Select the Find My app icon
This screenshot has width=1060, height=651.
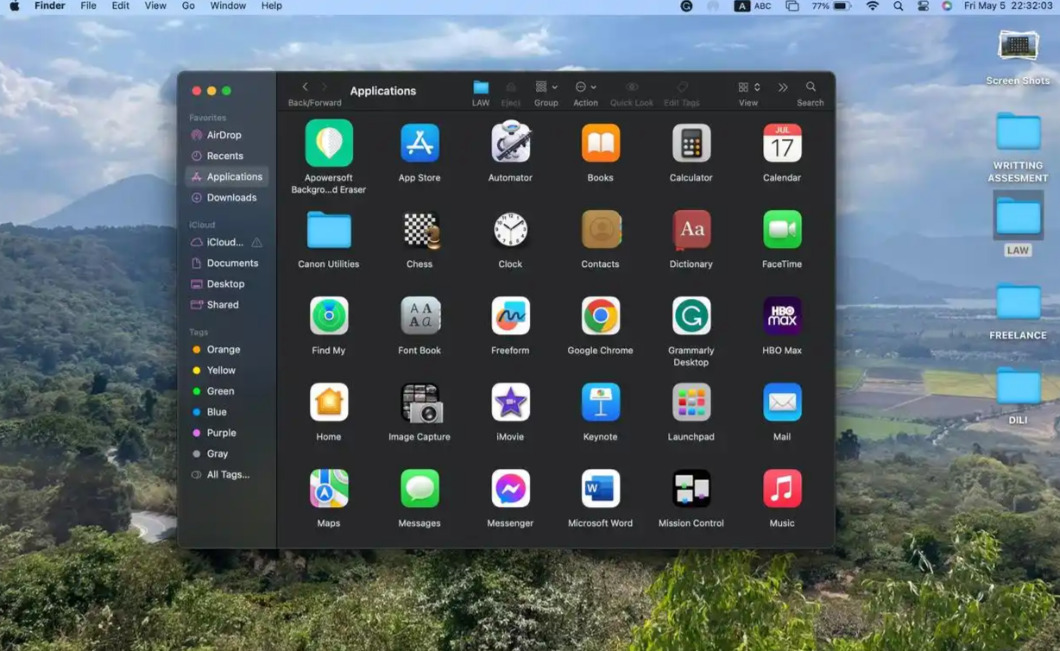click(329, 316)
